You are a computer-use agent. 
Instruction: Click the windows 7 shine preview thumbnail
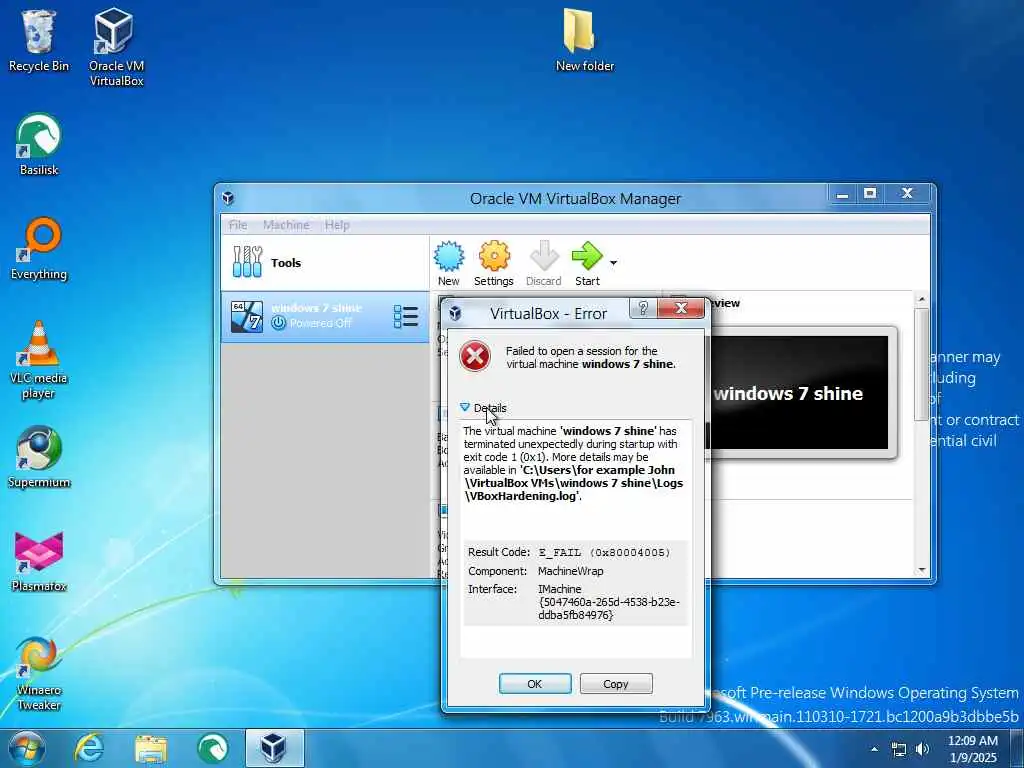pyautogui.click(x=799, y=393)
